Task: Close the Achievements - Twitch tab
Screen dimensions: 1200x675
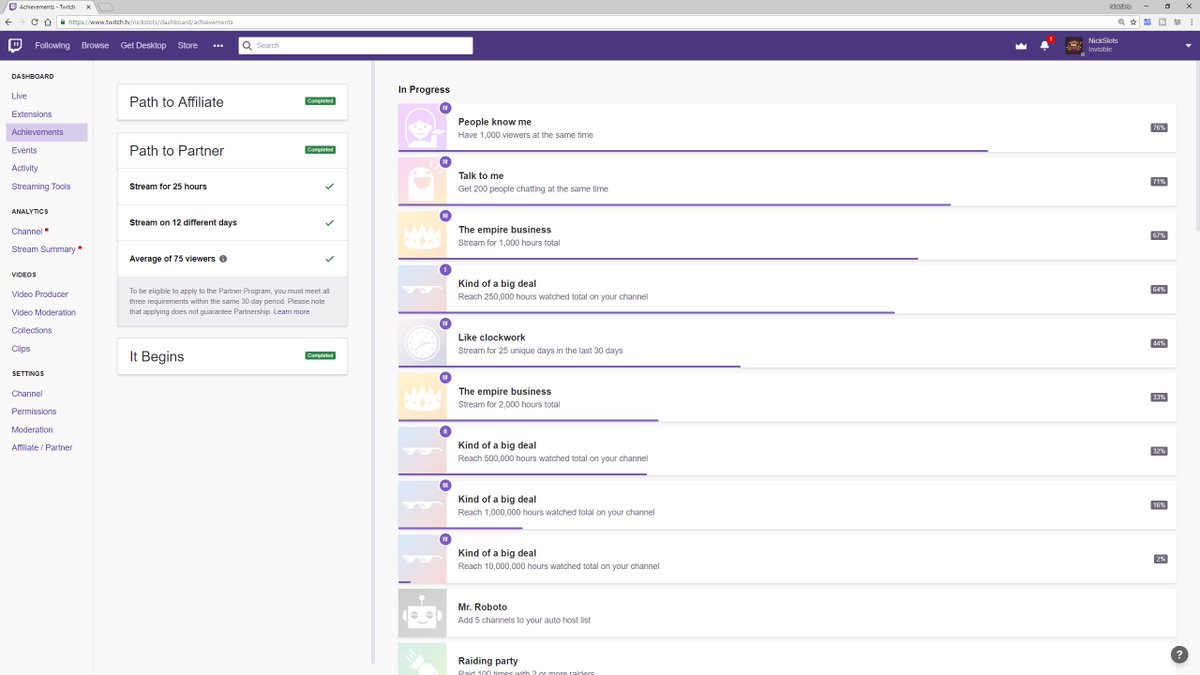Action: pyautogui.click(x=88, y=6)
